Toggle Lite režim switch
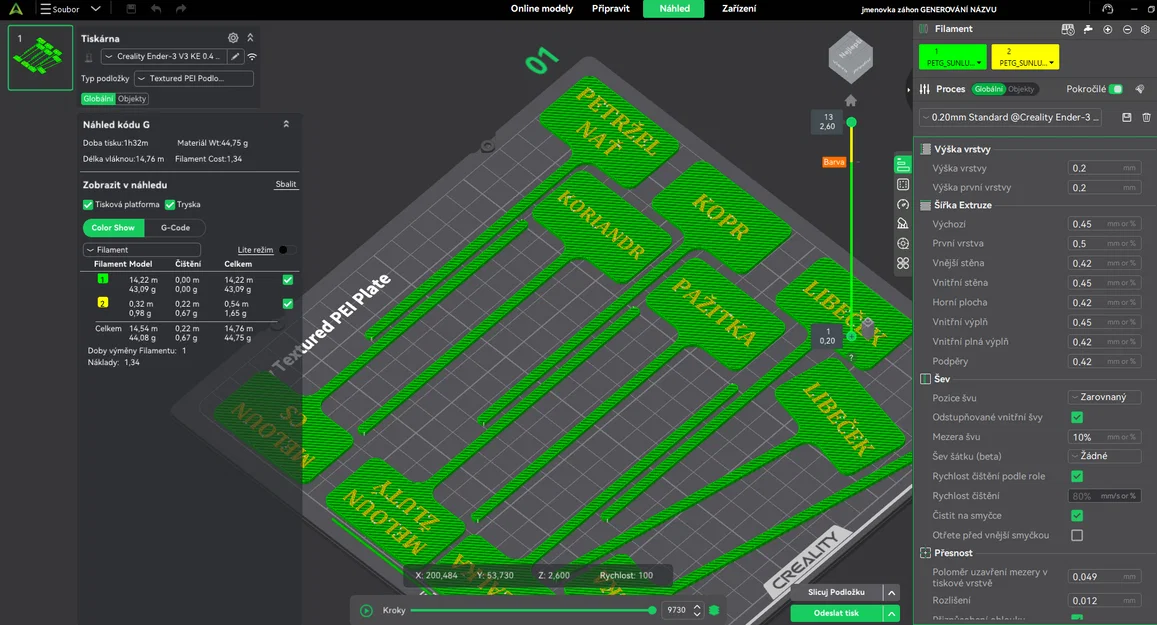 pos(287,250)
